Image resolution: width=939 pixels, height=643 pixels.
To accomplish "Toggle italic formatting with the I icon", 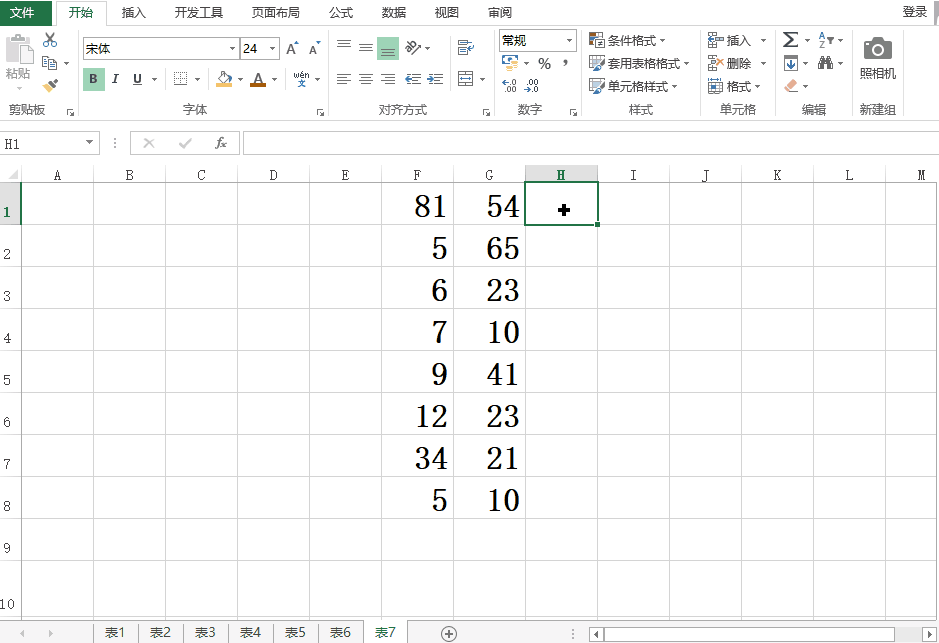I will coord(114,78).
